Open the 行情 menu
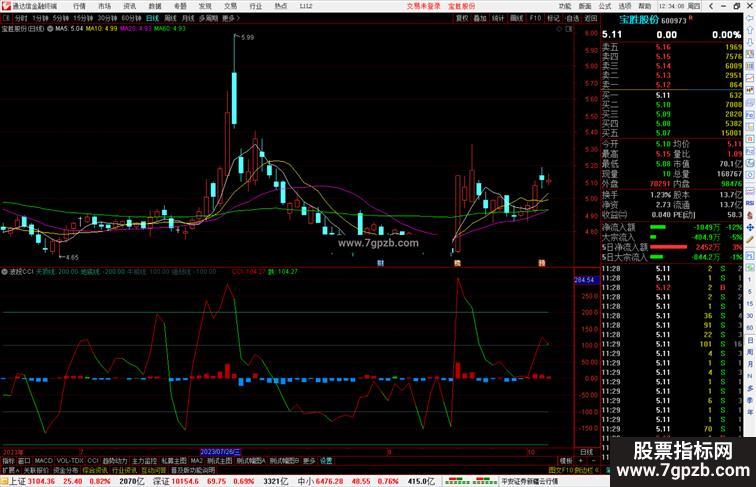 [x=80, y=6]
